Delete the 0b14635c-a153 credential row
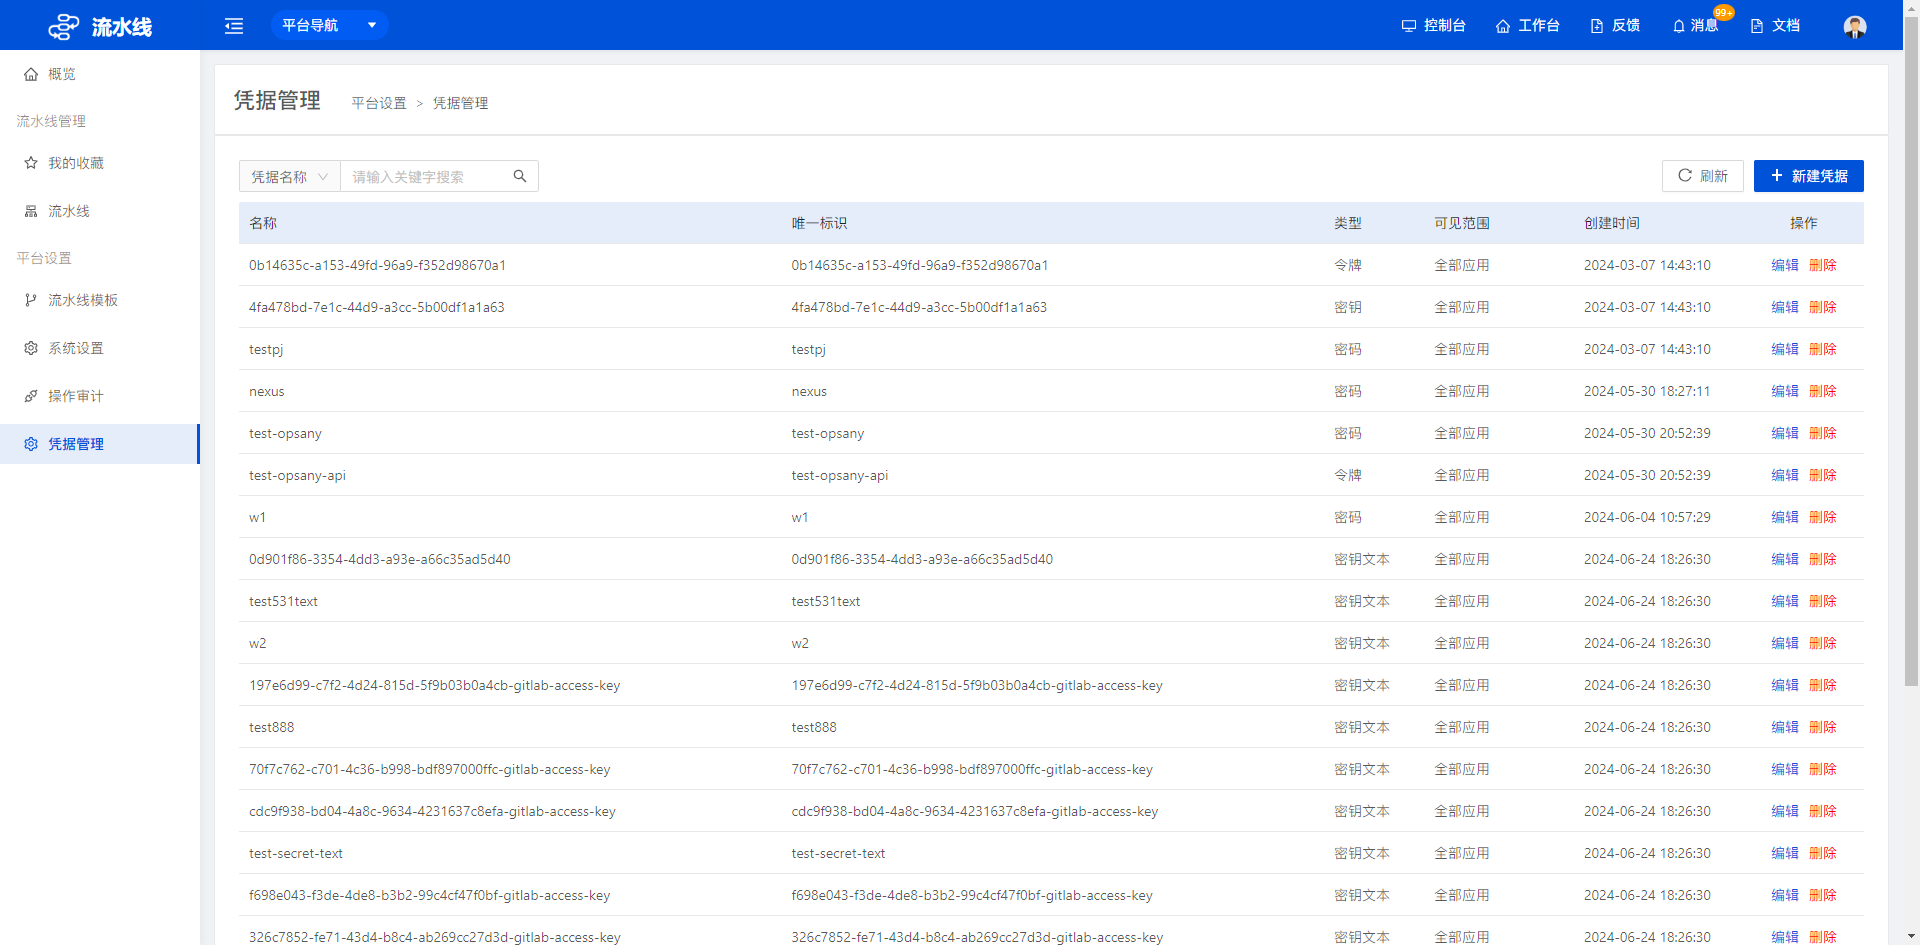The height and width of the screenshot is (945, 1920). coord(1823,265)
